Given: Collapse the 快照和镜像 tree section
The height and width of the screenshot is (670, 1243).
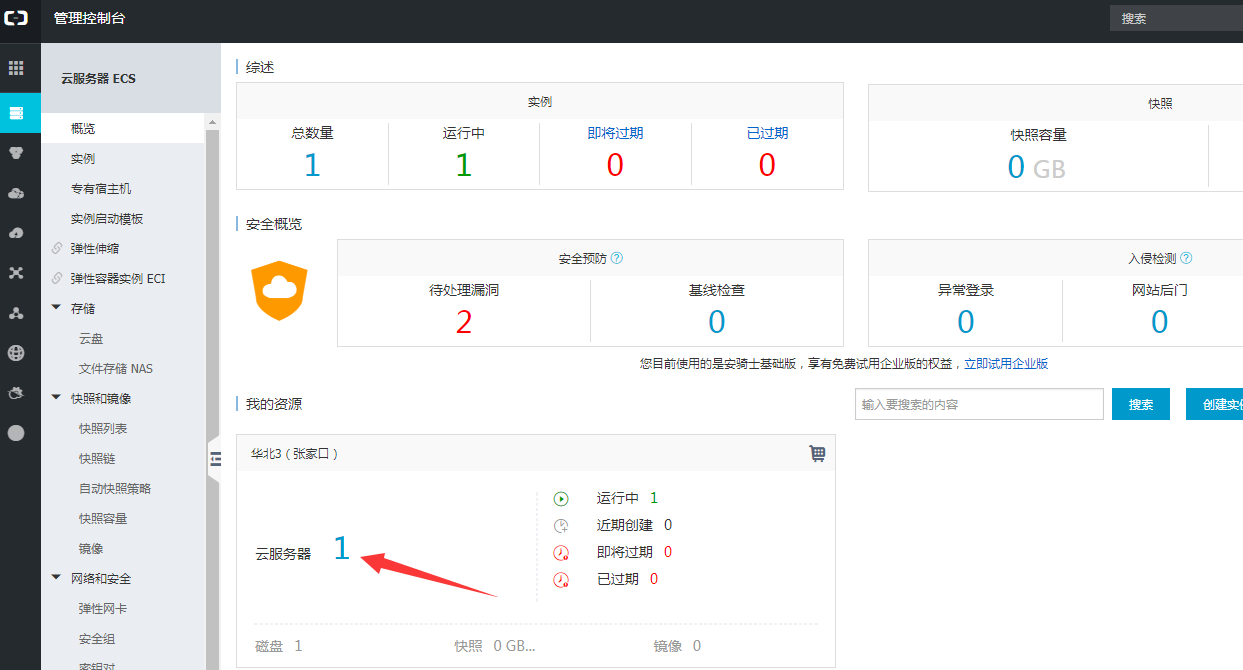Looking at the screenshot, I should (x=56, y=398).
